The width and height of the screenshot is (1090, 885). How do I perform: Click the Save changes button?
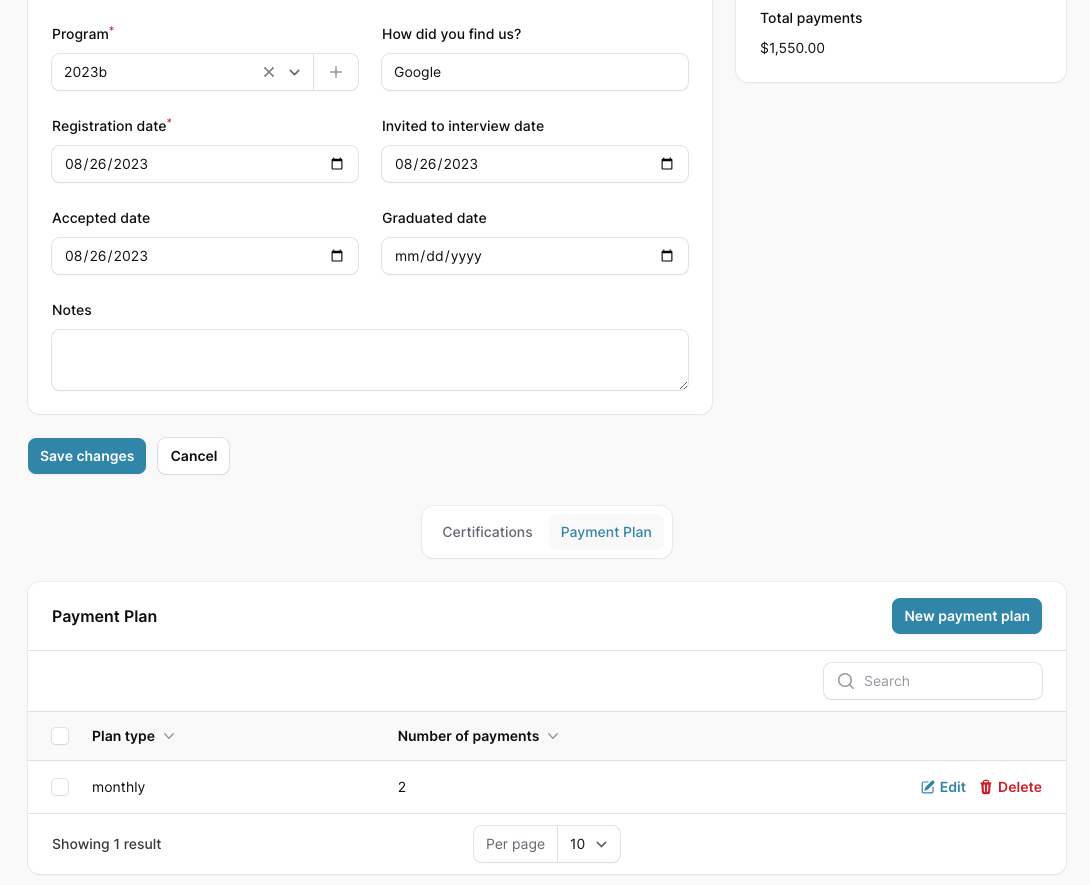tap(87, 455)
